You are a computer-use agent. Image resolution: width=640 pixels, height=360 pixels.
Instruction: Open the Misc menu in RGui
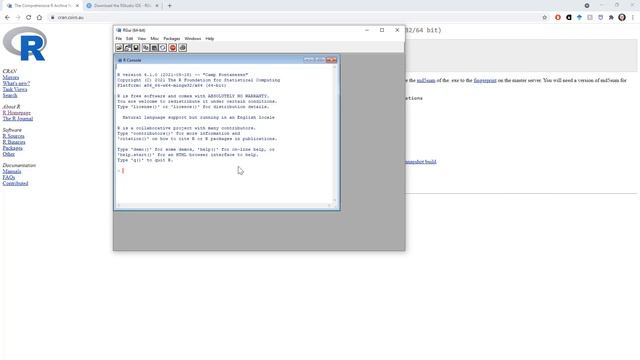click(154, 38)
